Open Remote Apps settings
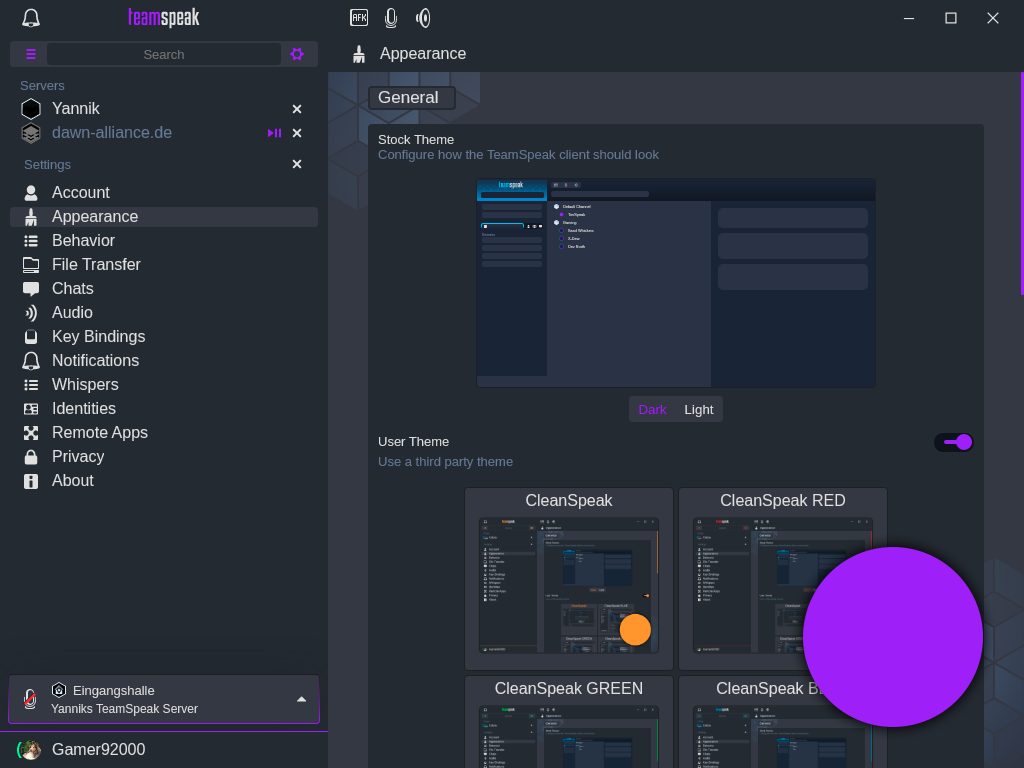This screenshot has height=768, width=1024. point(164,433)
